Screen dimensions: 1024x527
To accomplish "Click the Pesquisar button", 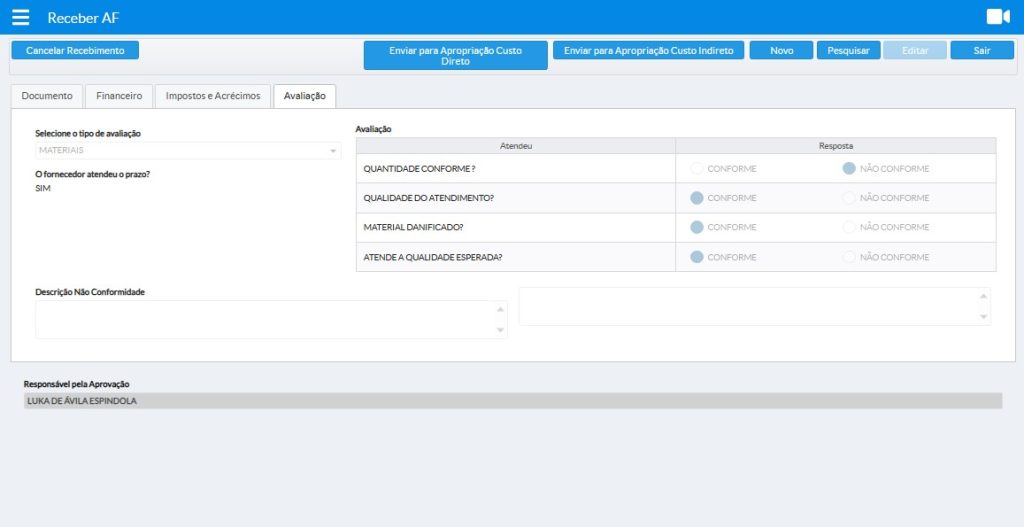I will (848, 50).
